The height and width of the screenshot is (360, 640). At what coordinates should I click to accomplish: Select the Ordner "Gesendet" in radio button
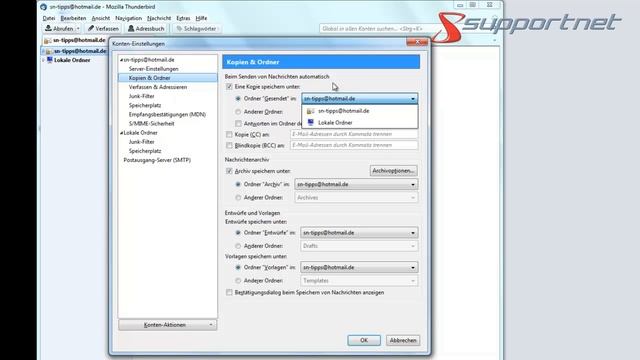(x=238, y=98)
